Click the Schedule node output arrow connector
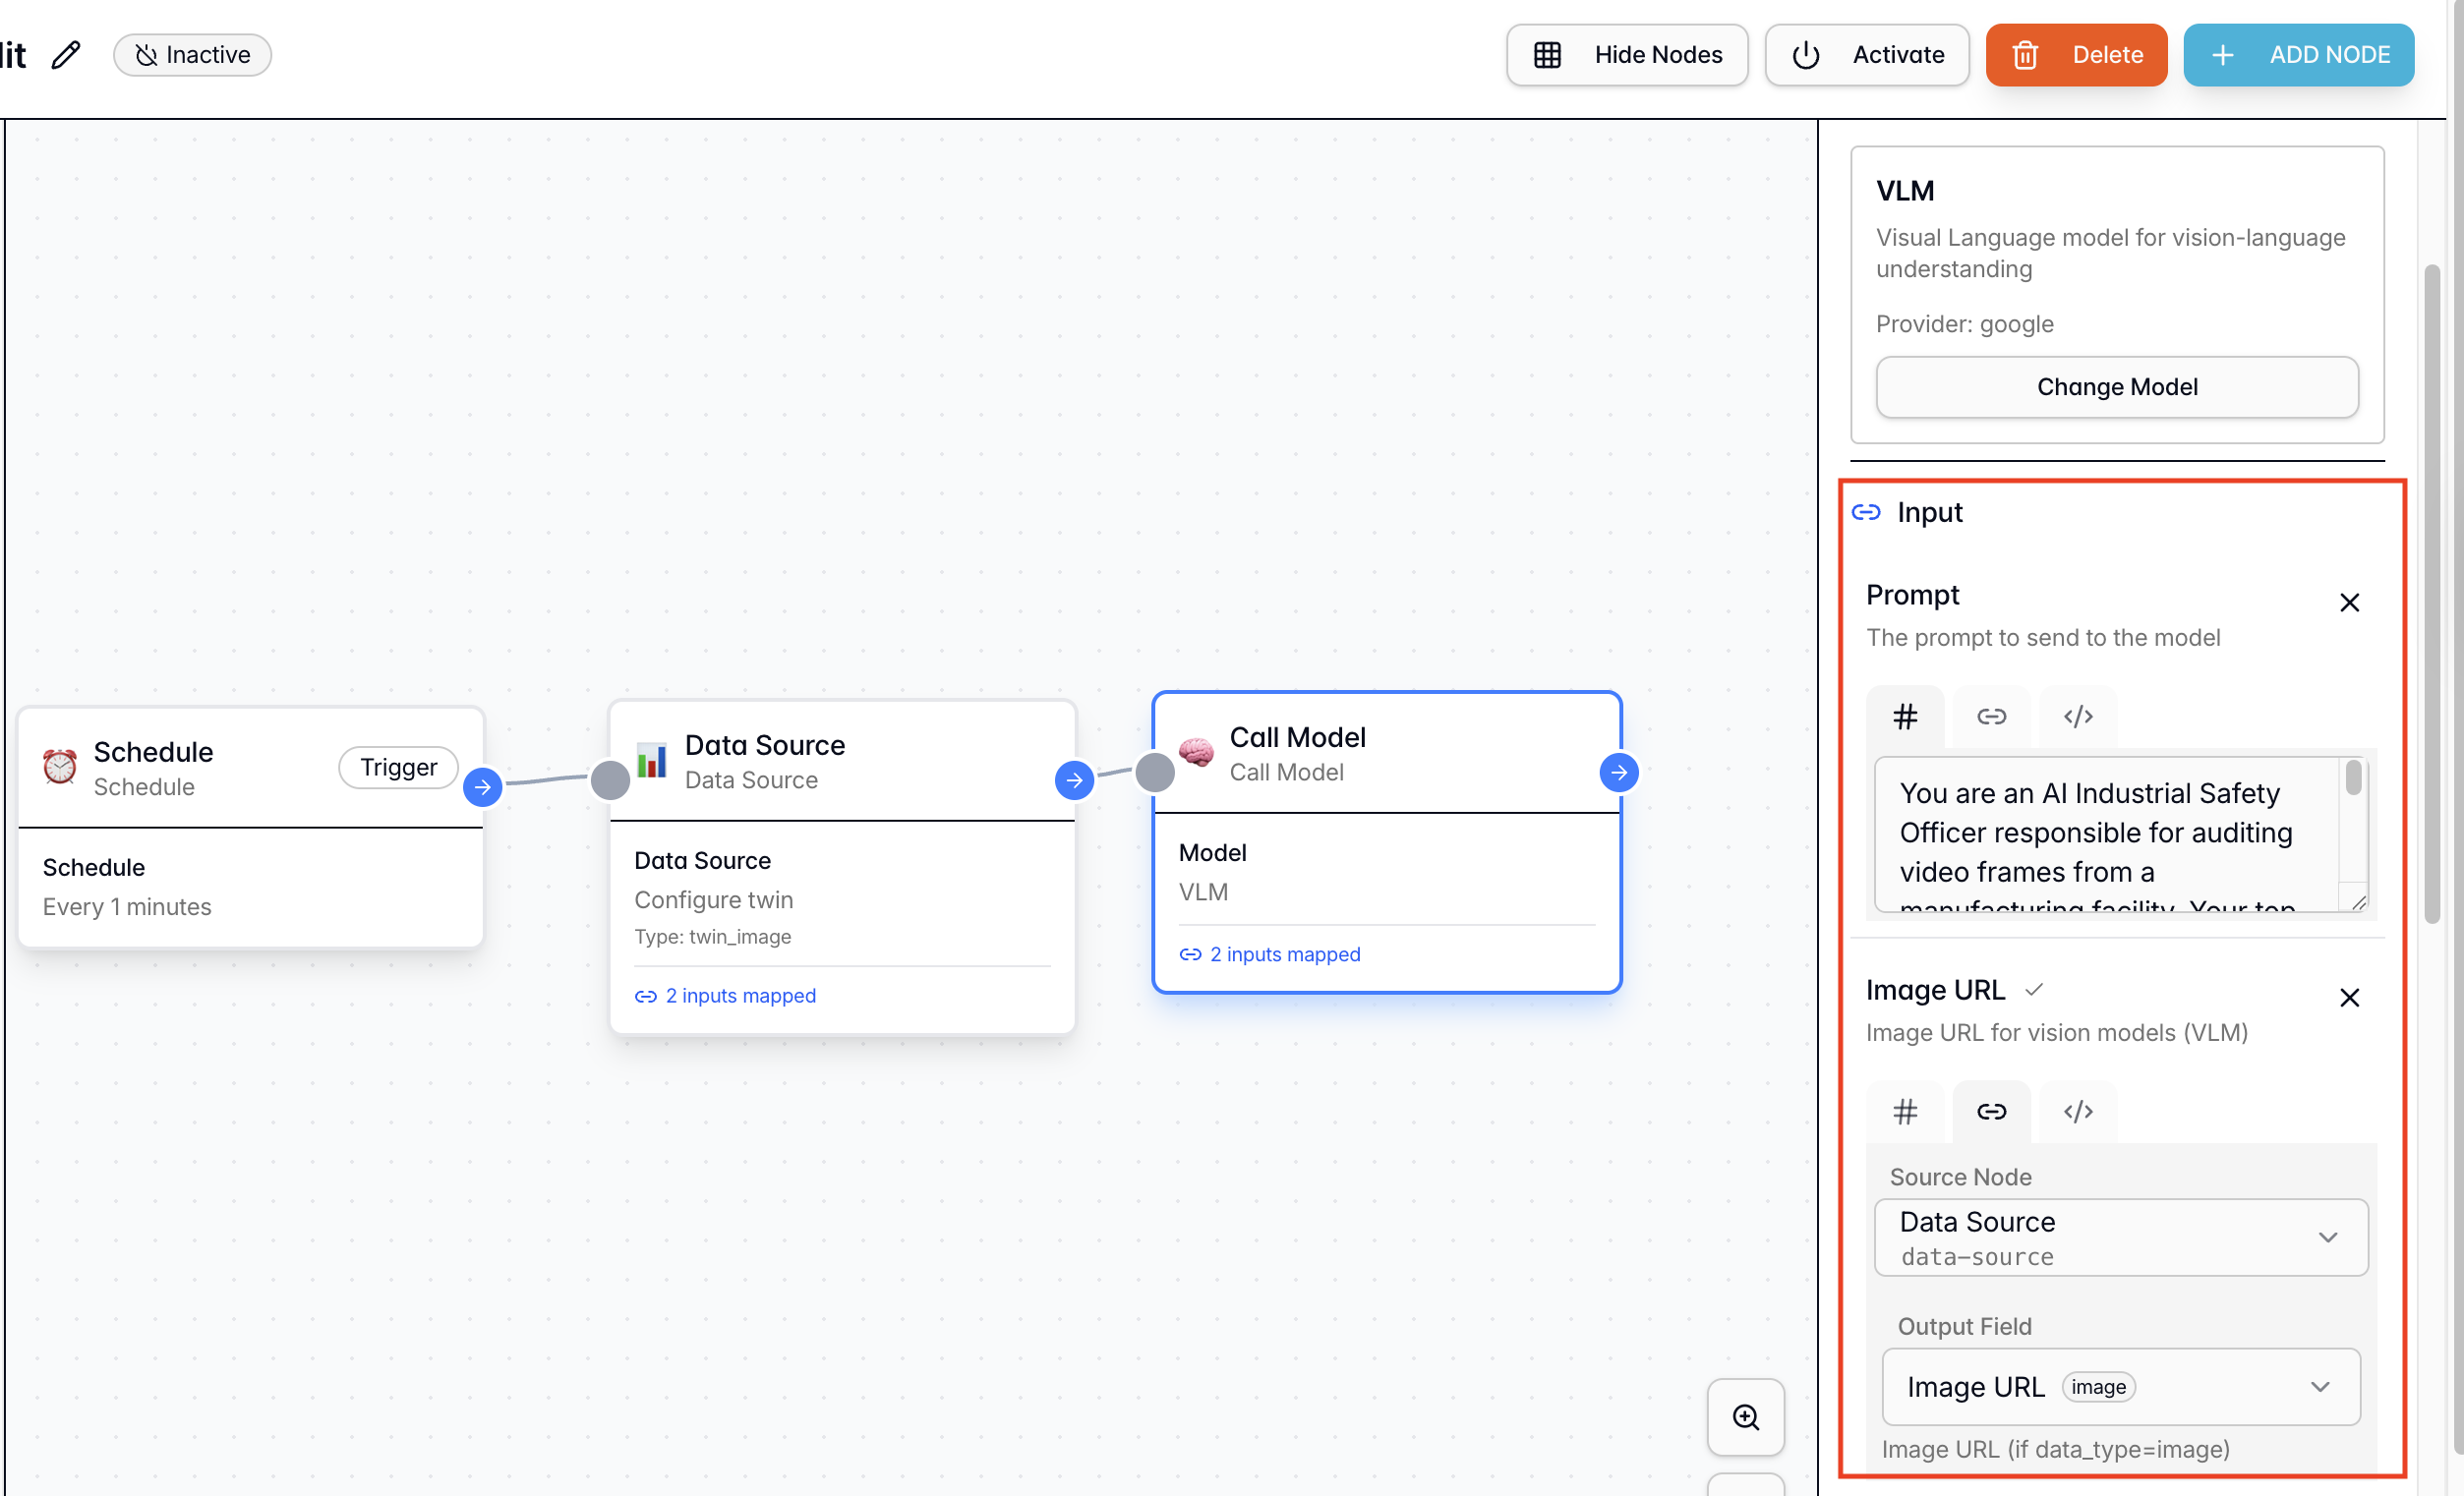This screenshot has height=1496, width=2464. [483, 787]
